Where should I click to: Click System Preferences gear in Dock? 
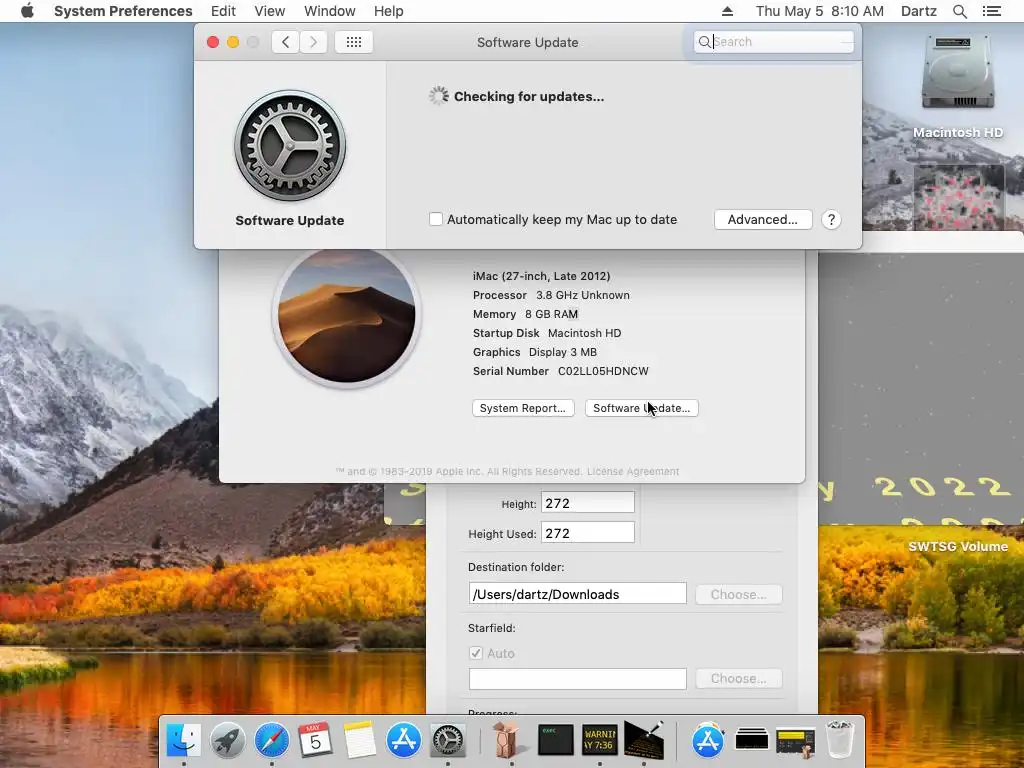pyautogui.click(x=448, y=740)
